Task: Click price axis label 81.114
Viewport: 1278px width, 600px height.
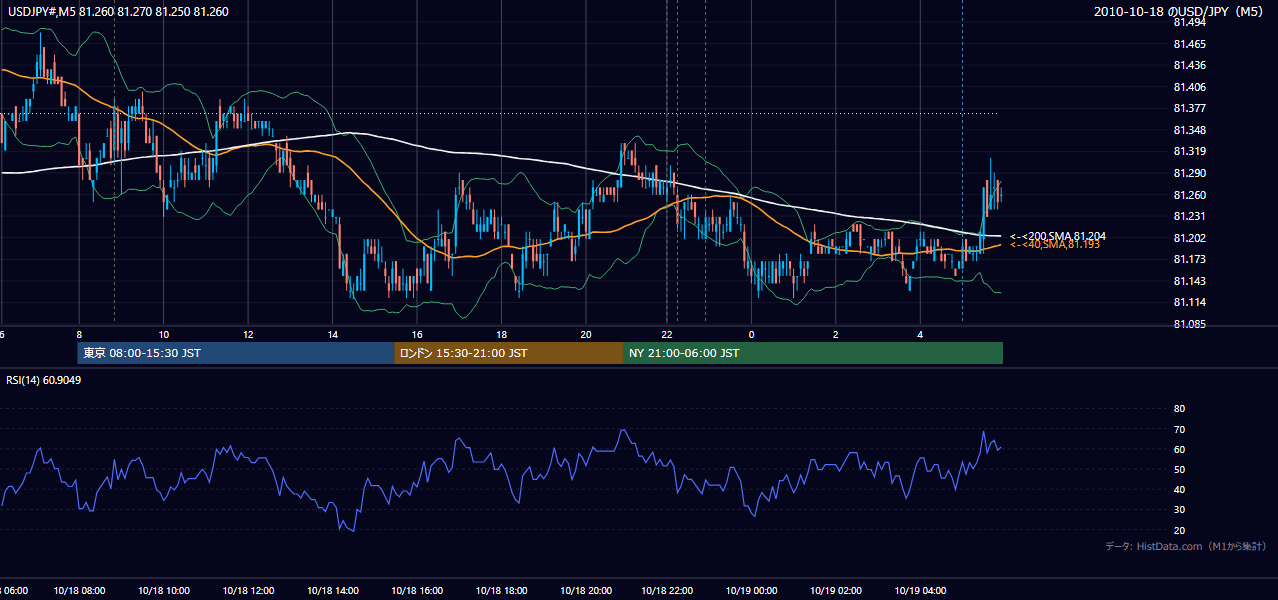Action: [x=1189, y=302]
